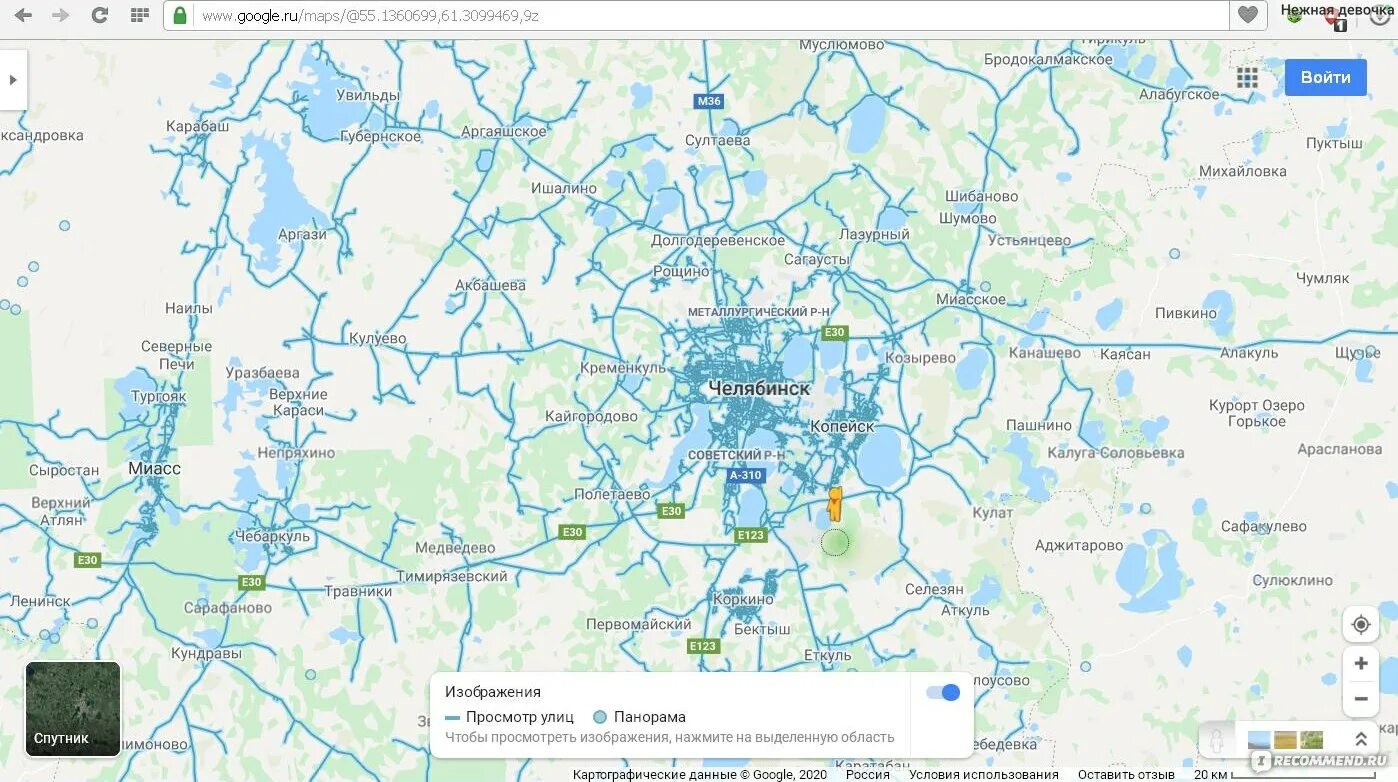
Task: Click the Курорт Озеро Горькое label
Action: coord(1256,413)
